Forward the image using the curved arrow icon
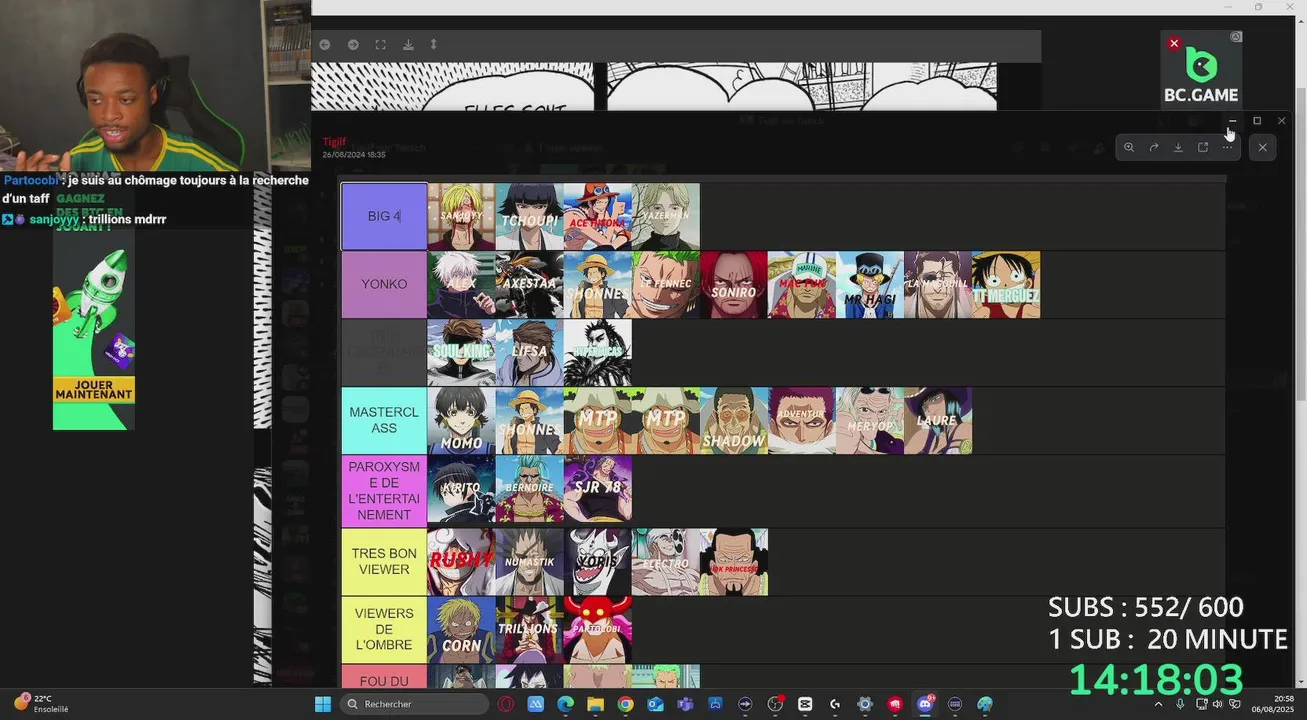 coord(1154,147)
